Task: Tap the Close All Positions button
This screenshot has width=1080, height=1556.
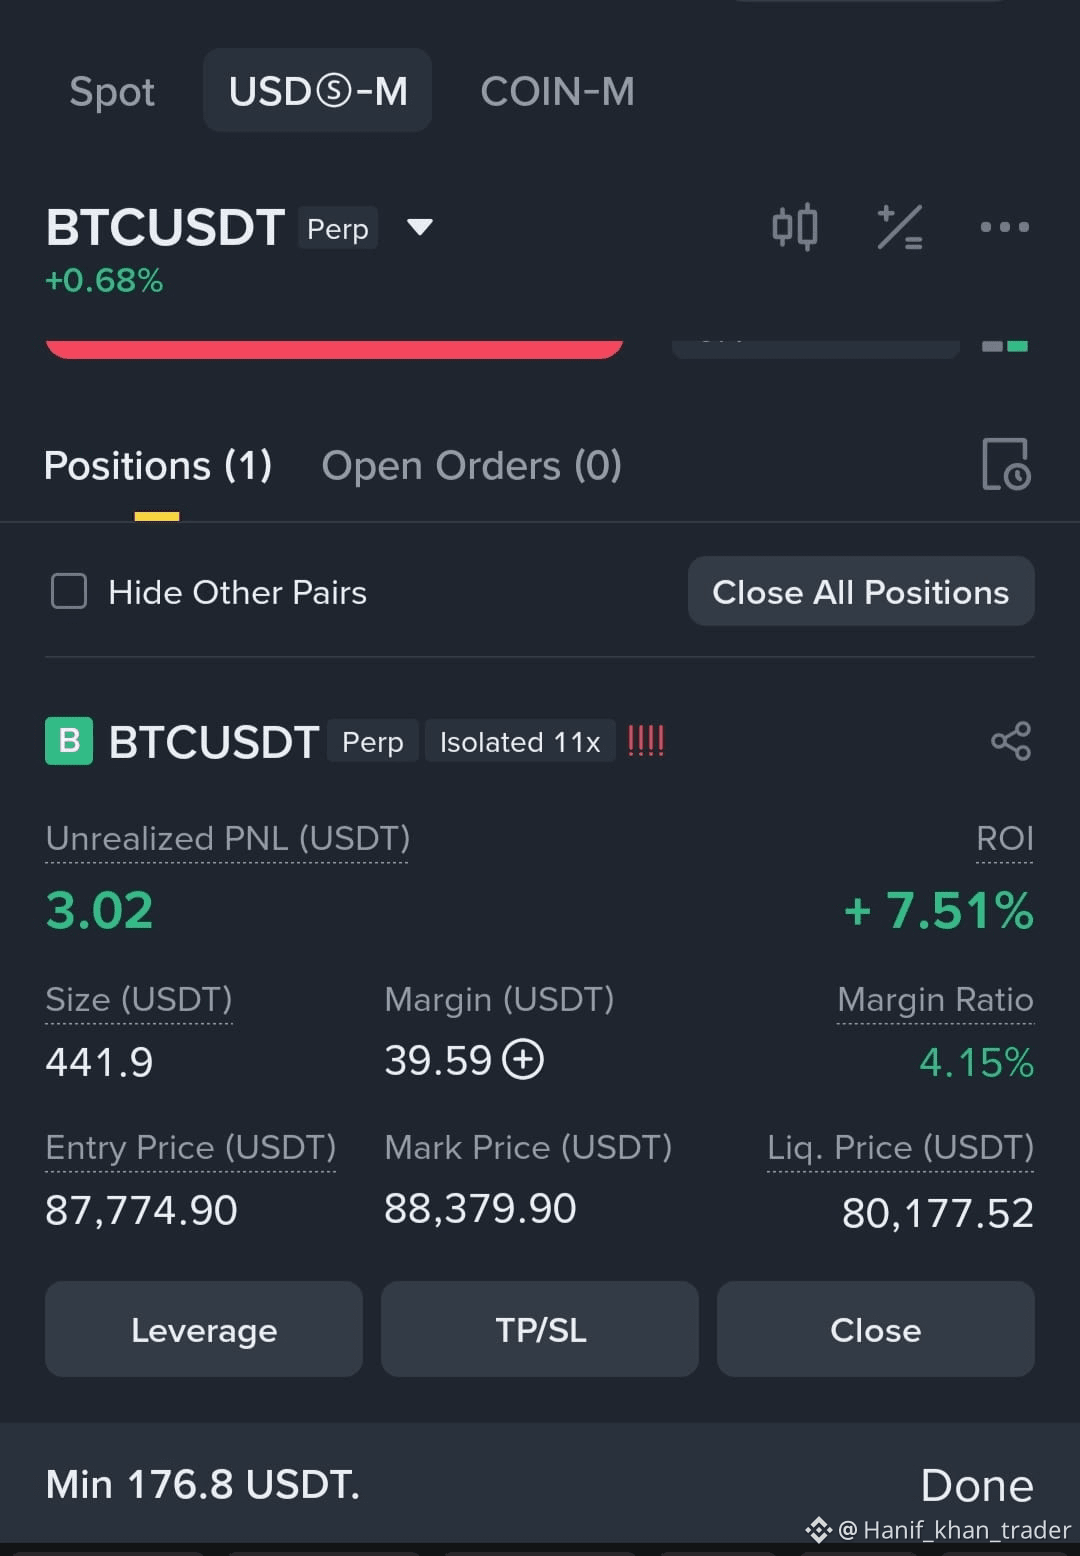Action: 861,591
